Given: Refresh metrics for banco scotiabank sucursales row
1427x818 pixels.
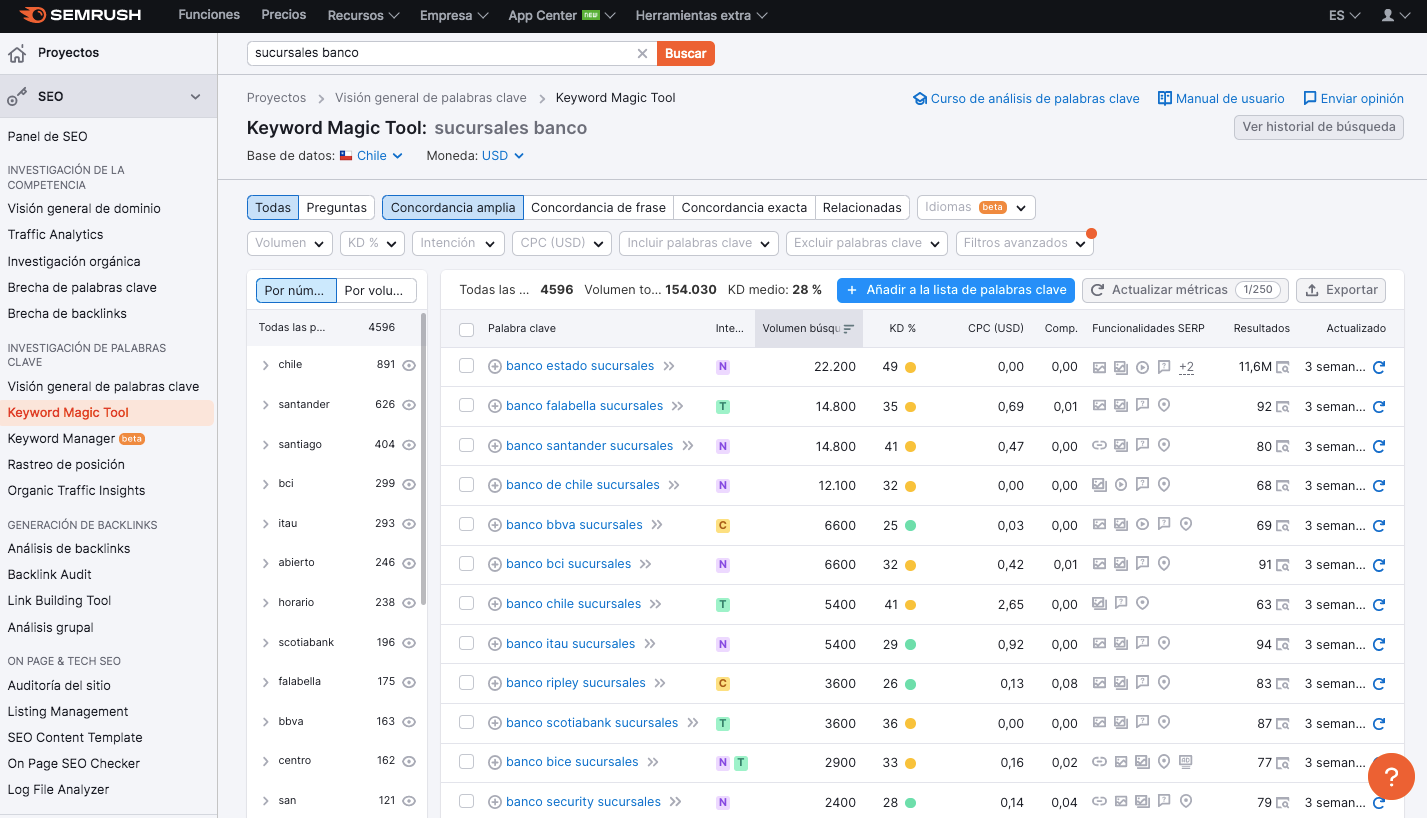Looking at the screenshot, I should pos(1379,723).
